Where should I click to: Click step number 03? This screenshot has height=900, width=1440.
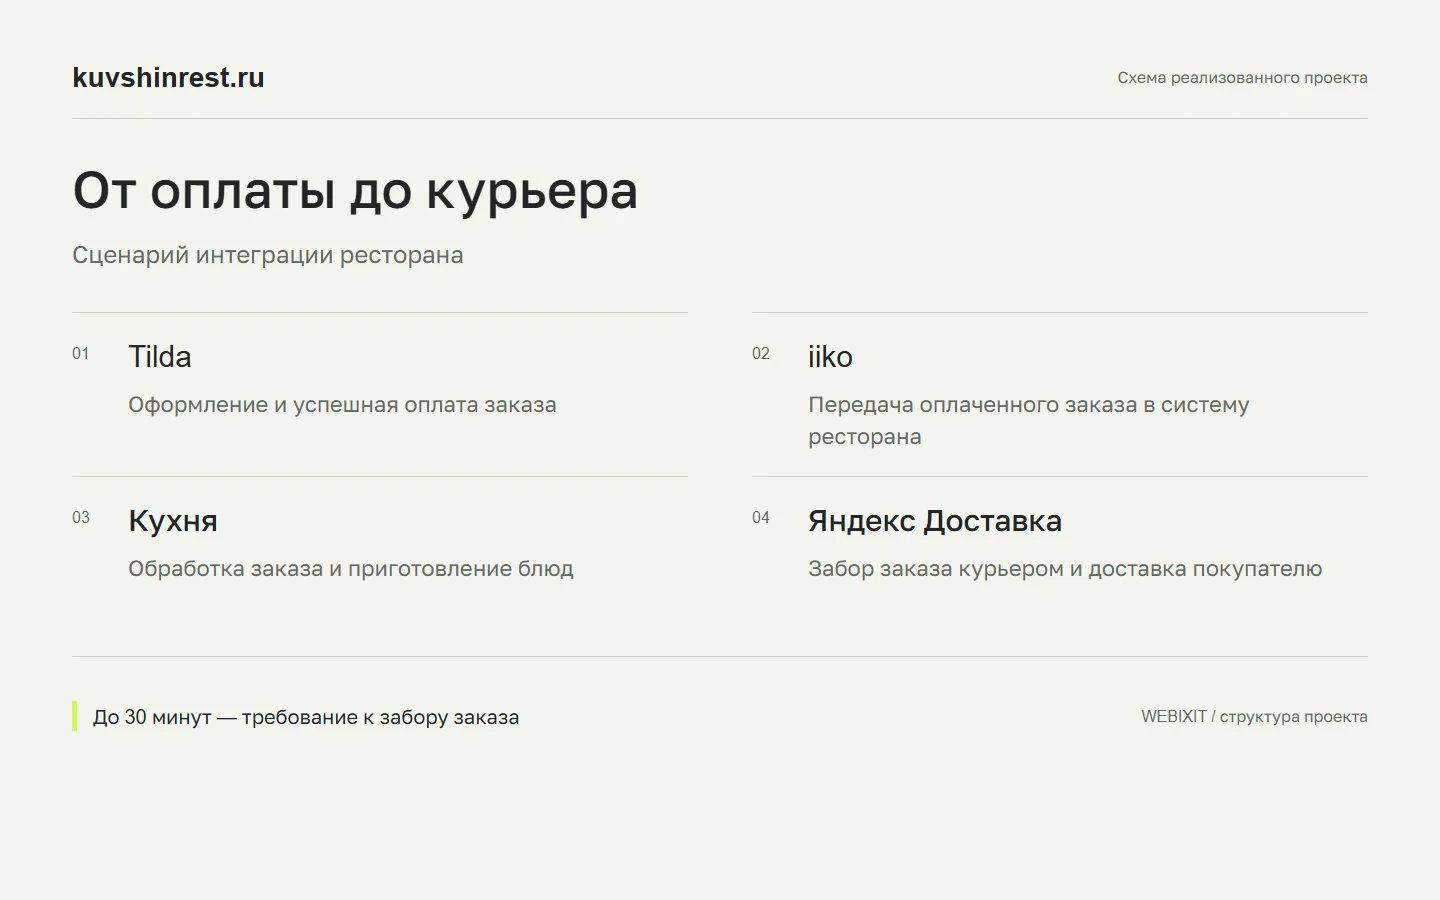coord(81,518)
